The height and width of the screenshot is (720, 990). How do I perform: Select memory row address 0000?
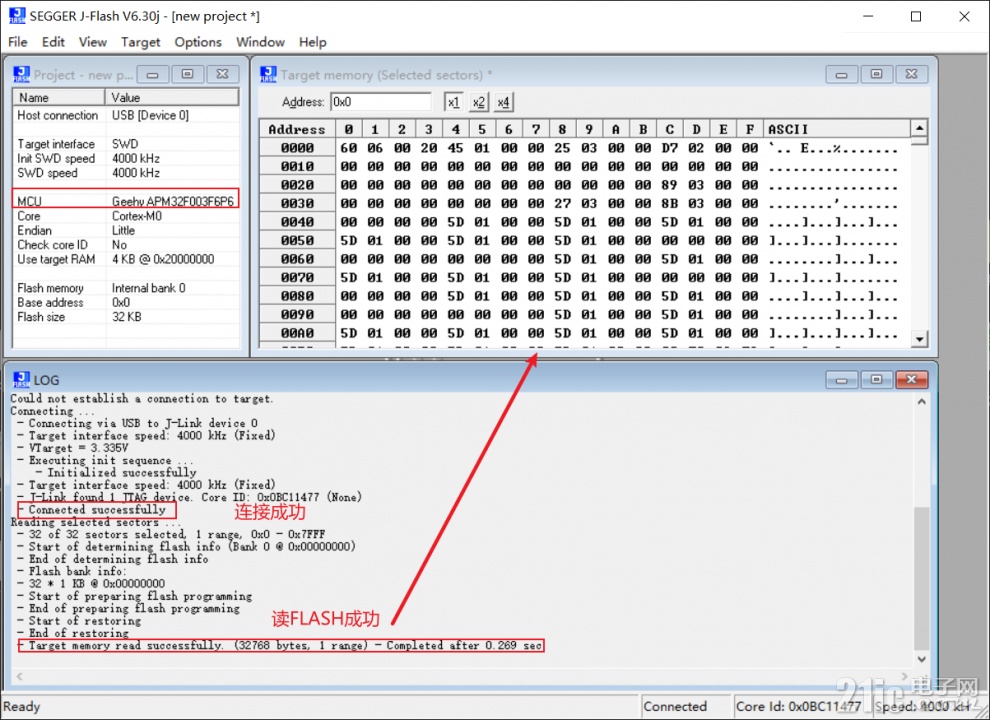pos(297,148)
